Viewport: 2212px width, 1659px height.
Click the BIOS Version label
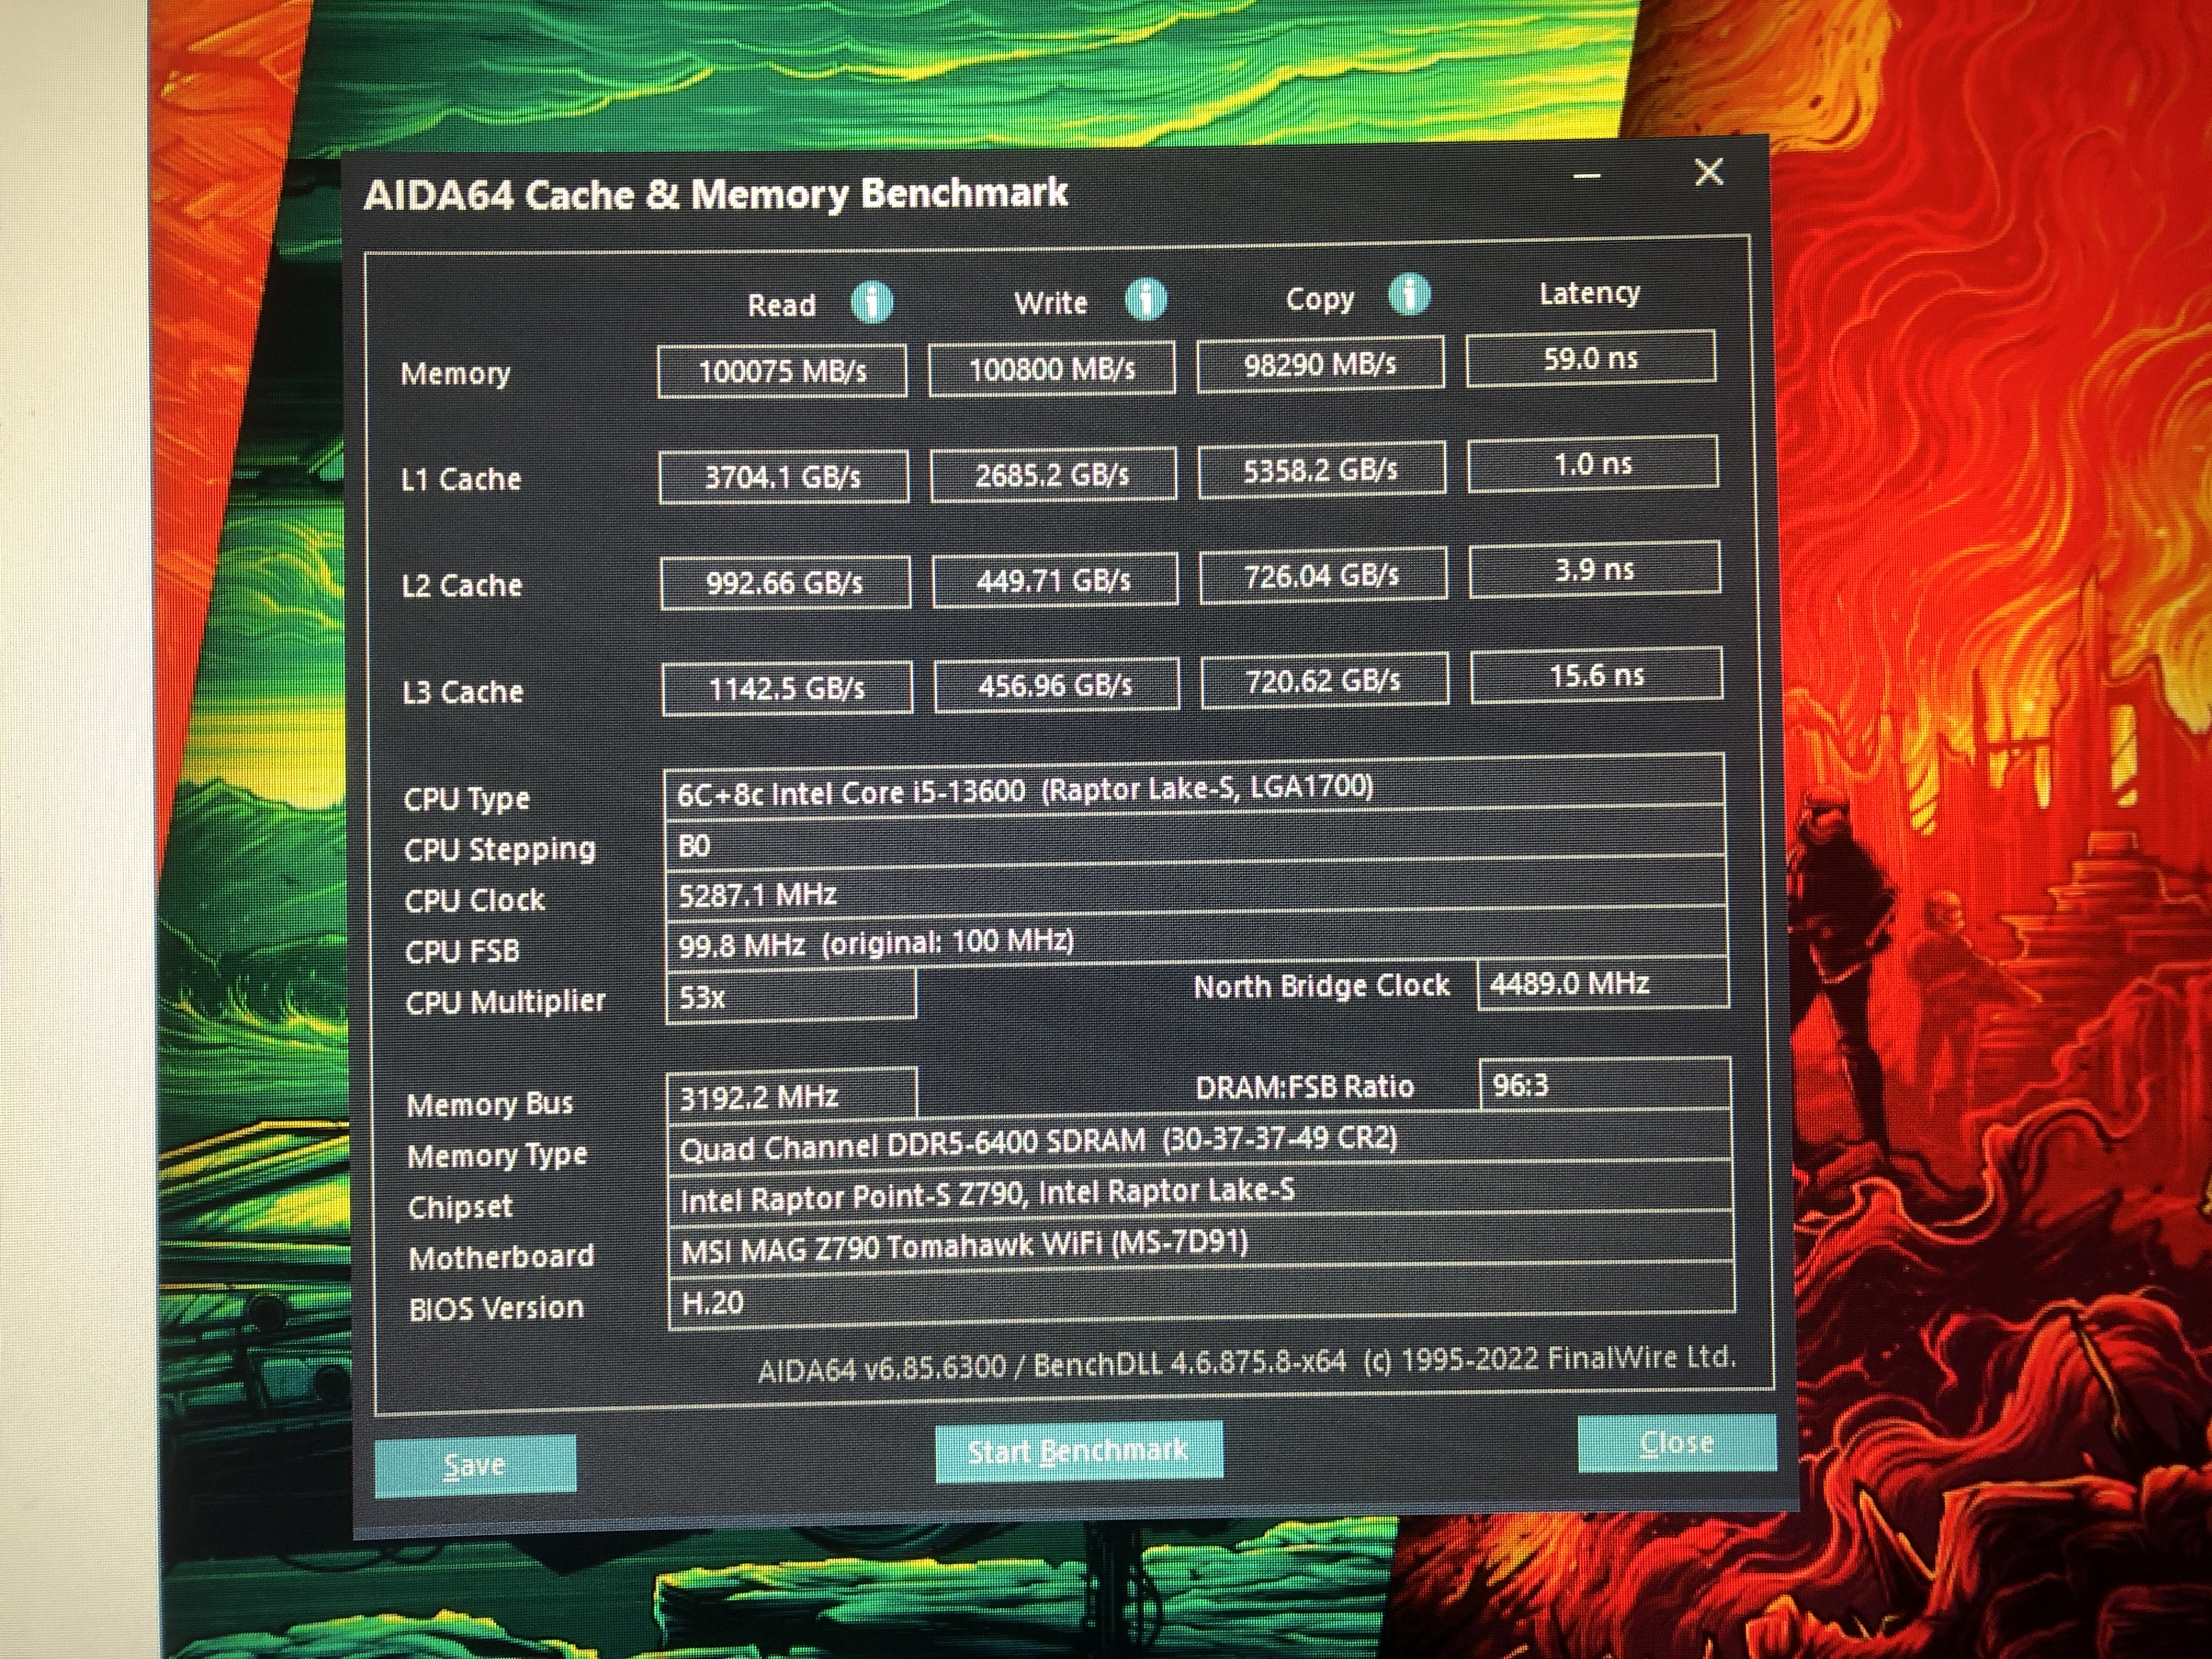(497, 1307)
